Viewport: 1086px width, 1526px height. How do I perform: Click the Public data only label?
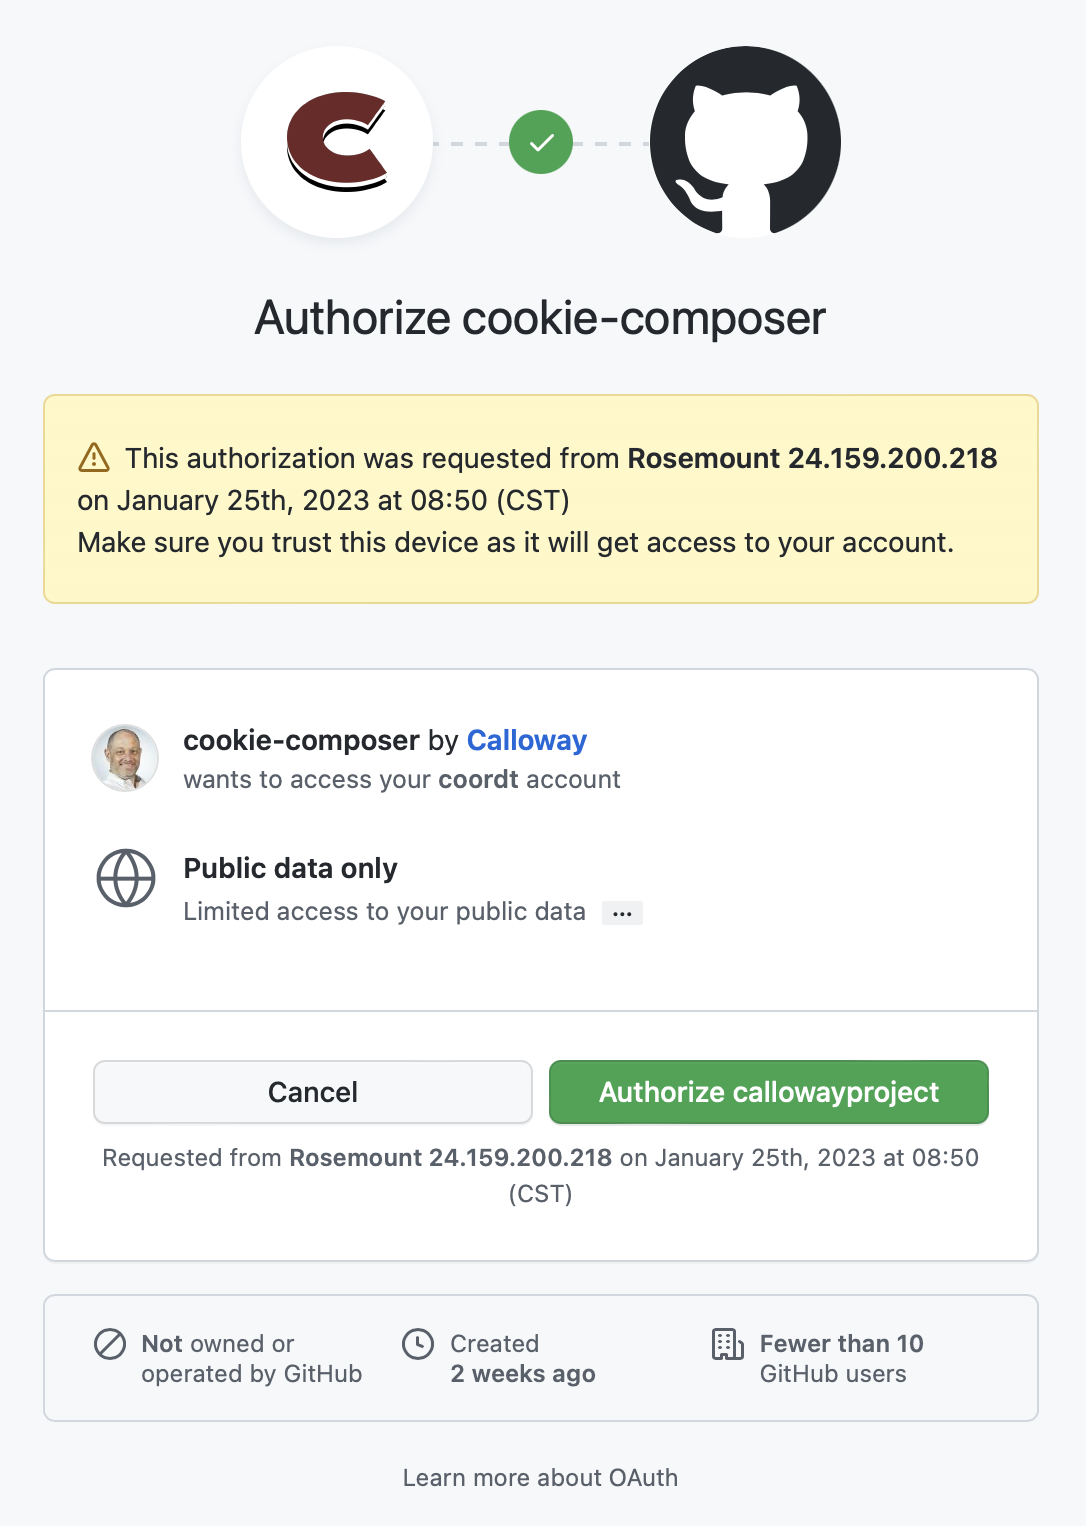[x=290, y=868]
